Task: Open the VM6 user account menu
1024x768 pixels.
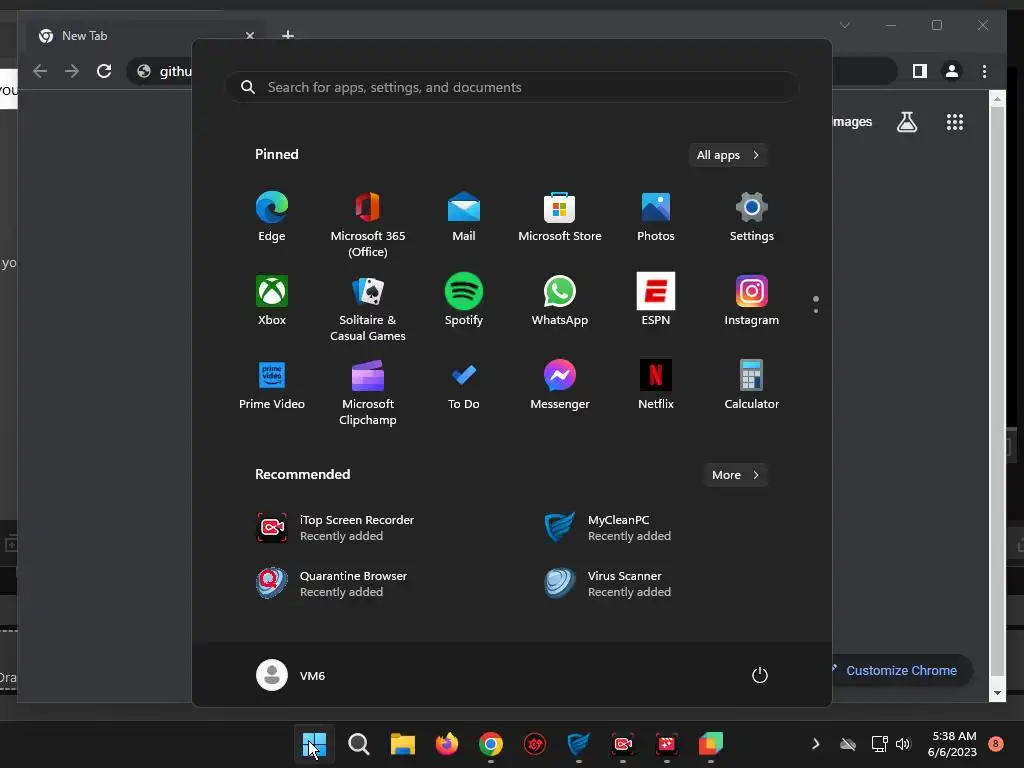Action: (x=291, y=675)
